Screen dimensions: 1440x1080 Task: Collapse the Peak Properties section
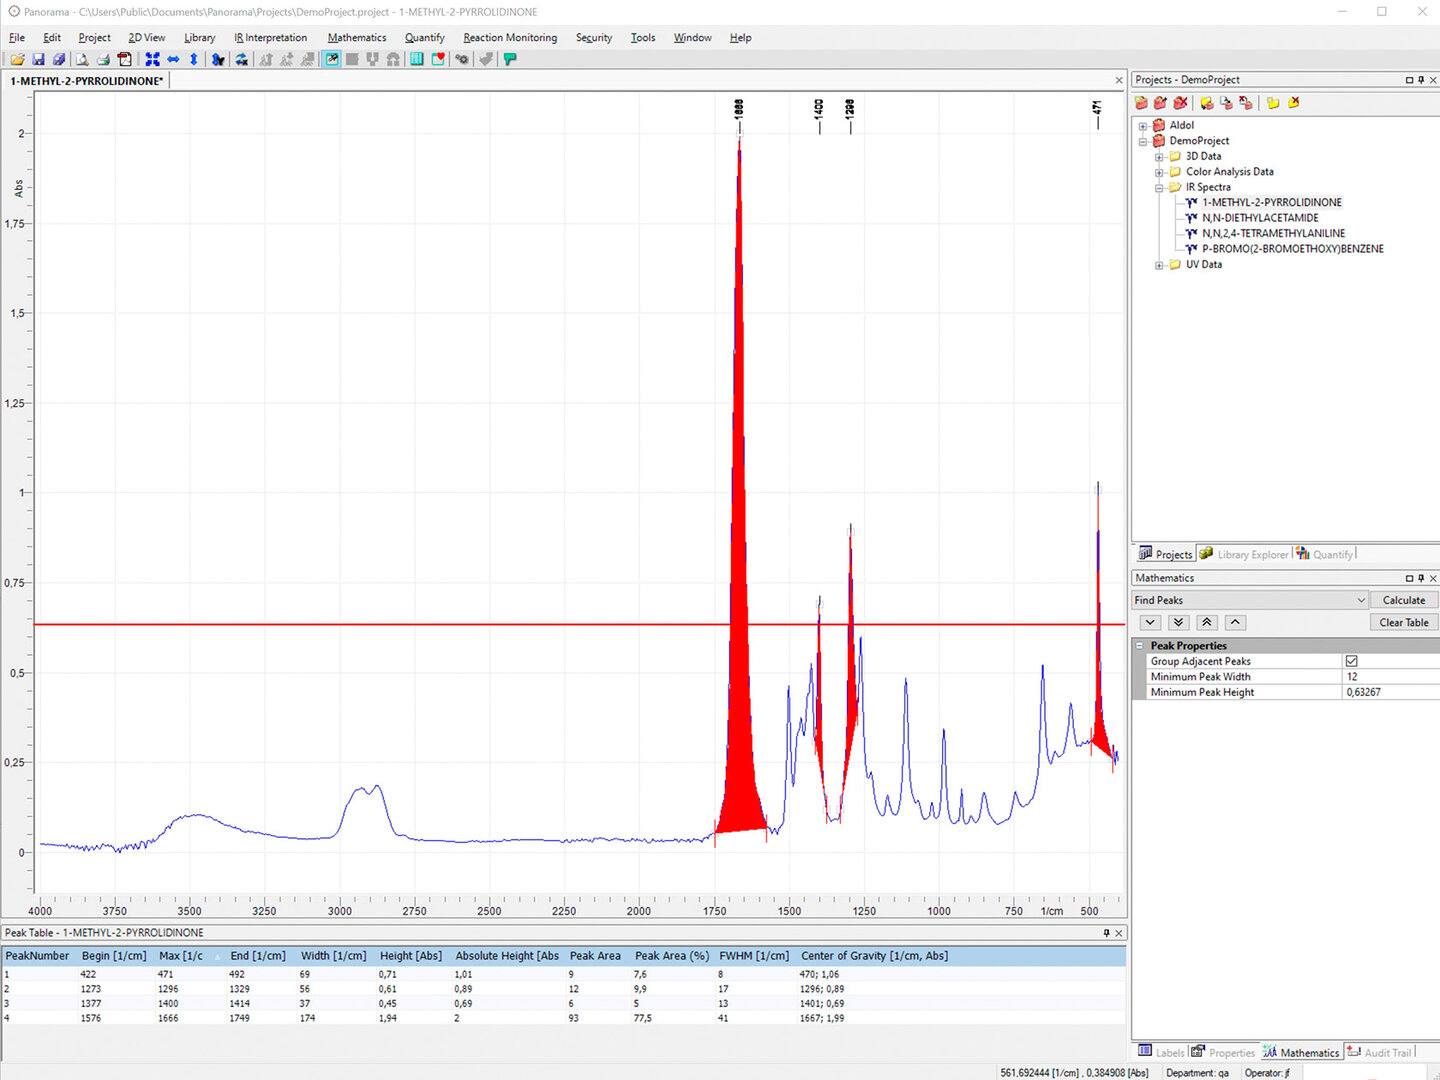pyautogui.click(x=1139, y=646)
